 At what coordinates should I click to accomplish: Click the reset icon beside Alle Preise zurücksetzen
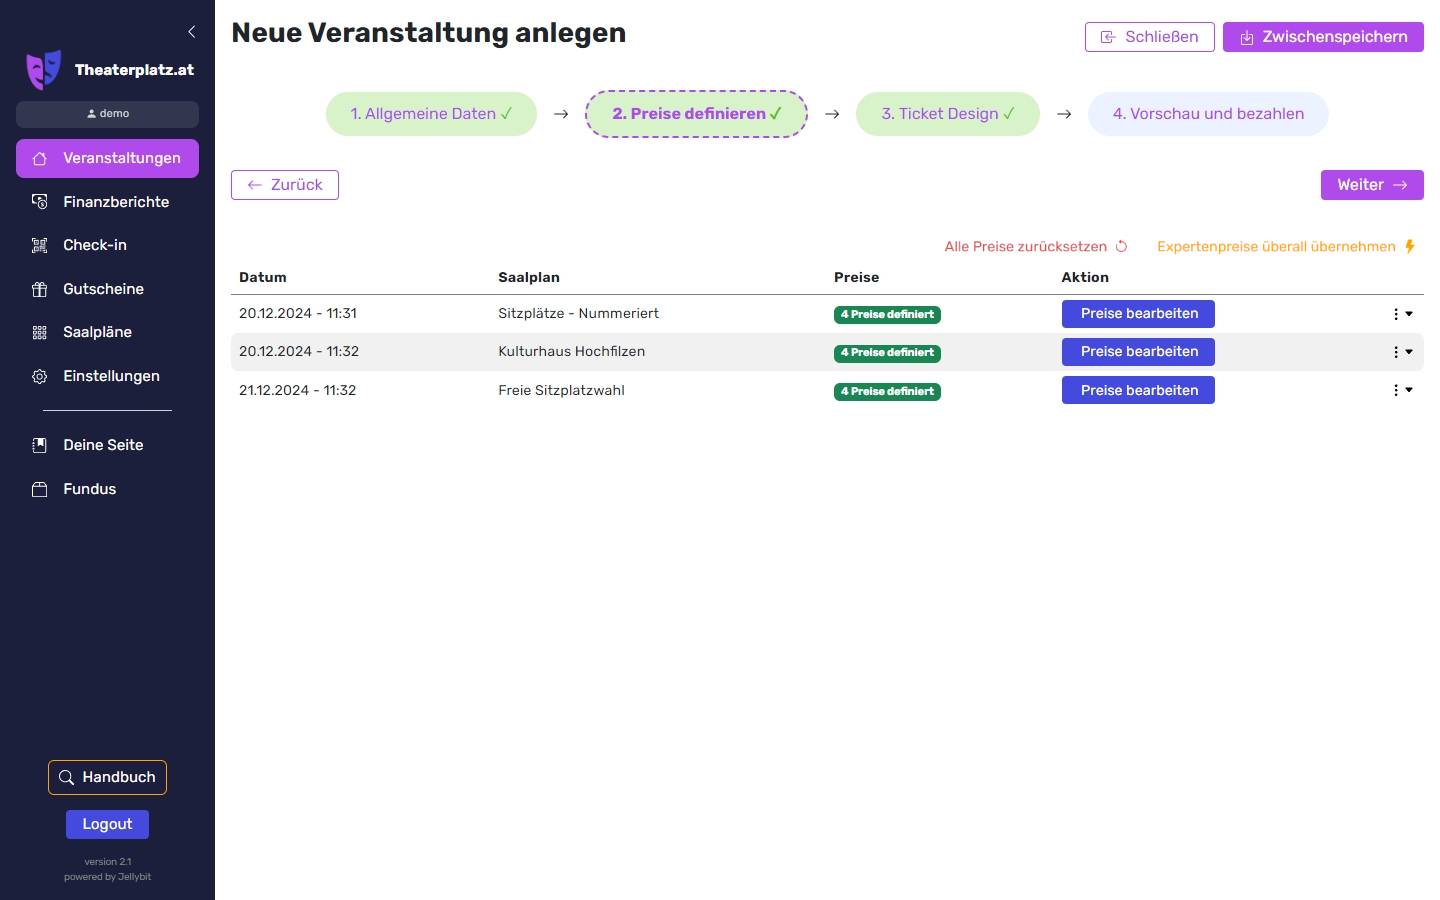click(1121, 247)
